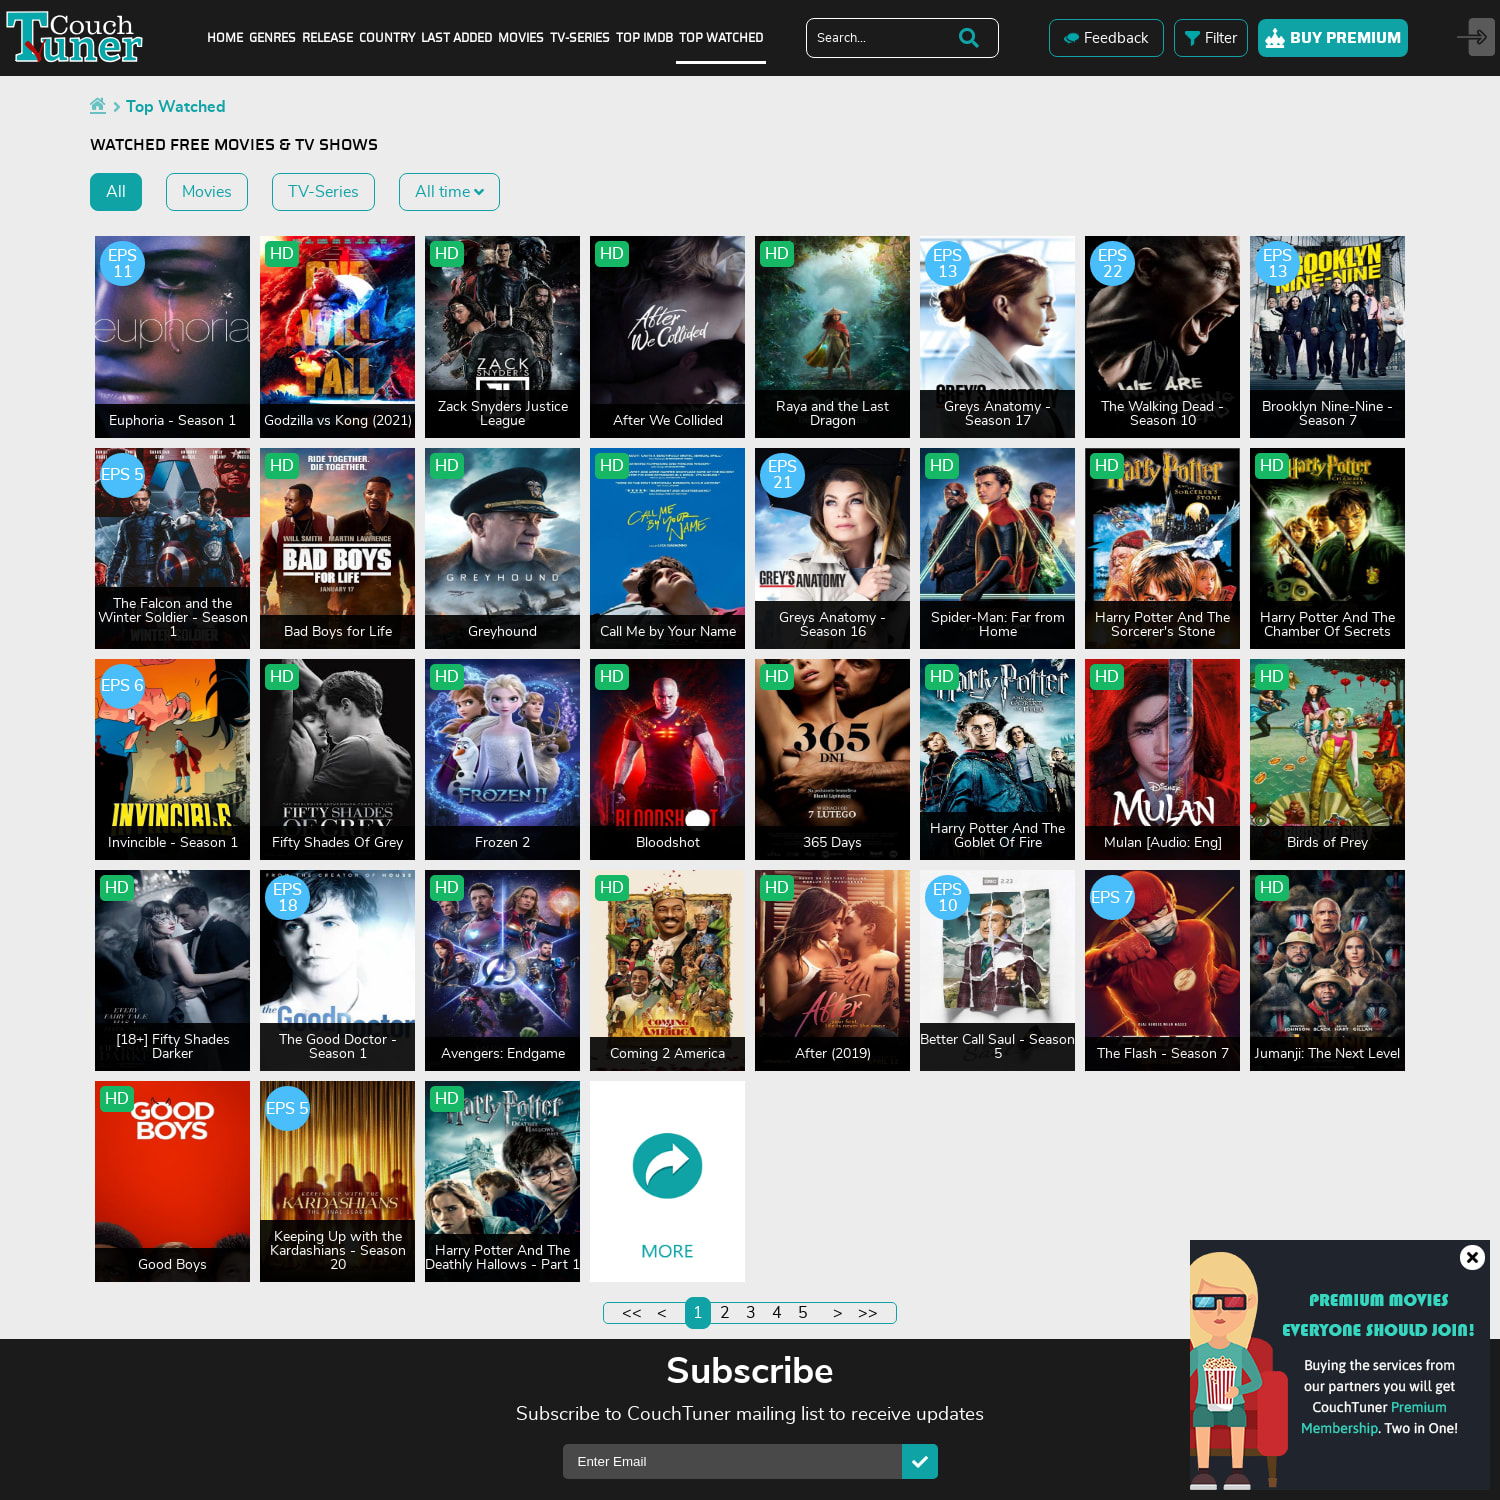This screenshot has height=1500, width=1500.
Task: Open Raya and the Last Dragon poster
Action: pyautogui.click(x=832, y=337)
